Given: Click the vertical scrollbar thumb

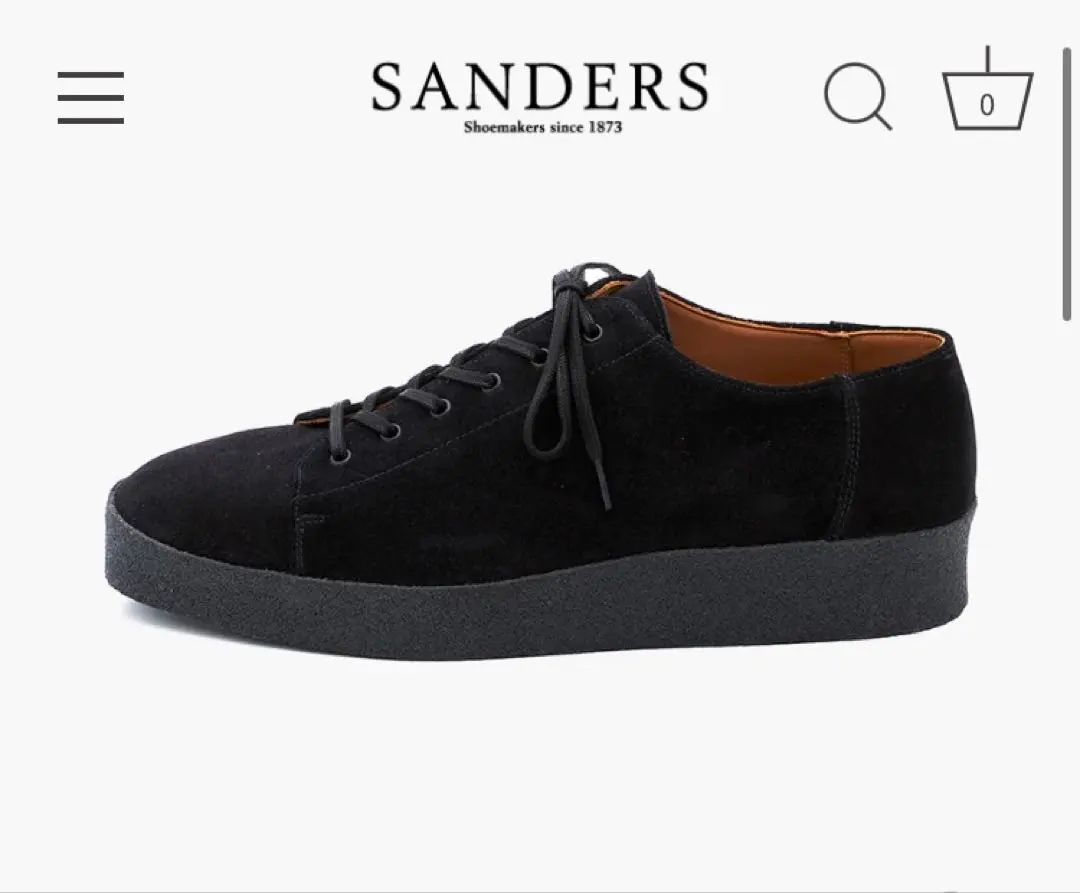Looking at the screenshot, I should (1067, 183).
